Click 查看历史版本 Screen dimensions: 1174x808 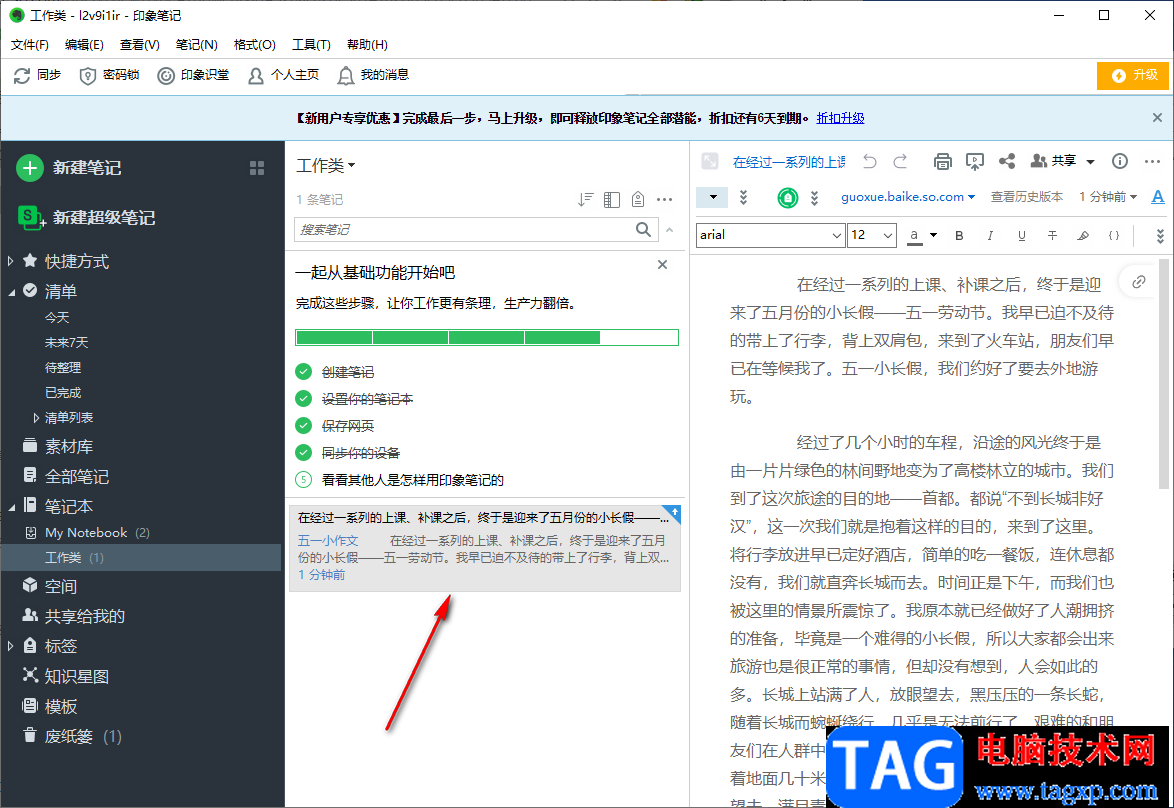[x=1027, y=197]
